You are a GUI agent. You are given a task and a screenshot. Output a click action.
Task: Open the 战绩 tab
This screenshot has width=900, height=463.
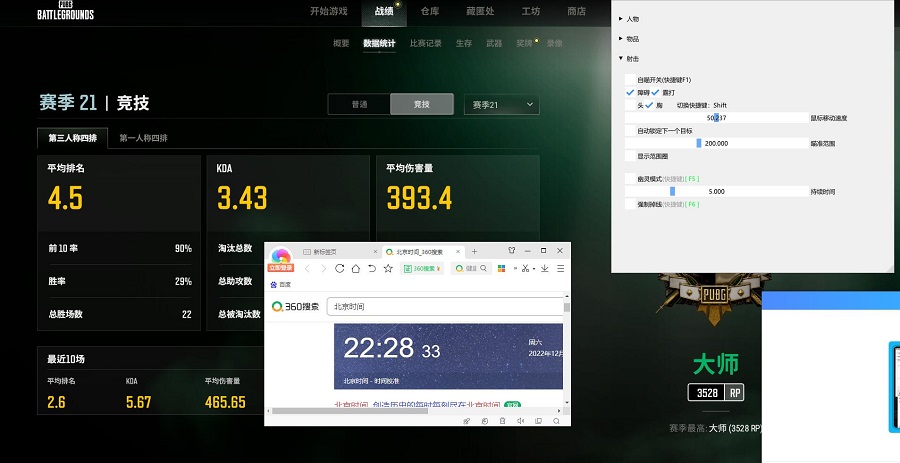[x=384, y=11]
